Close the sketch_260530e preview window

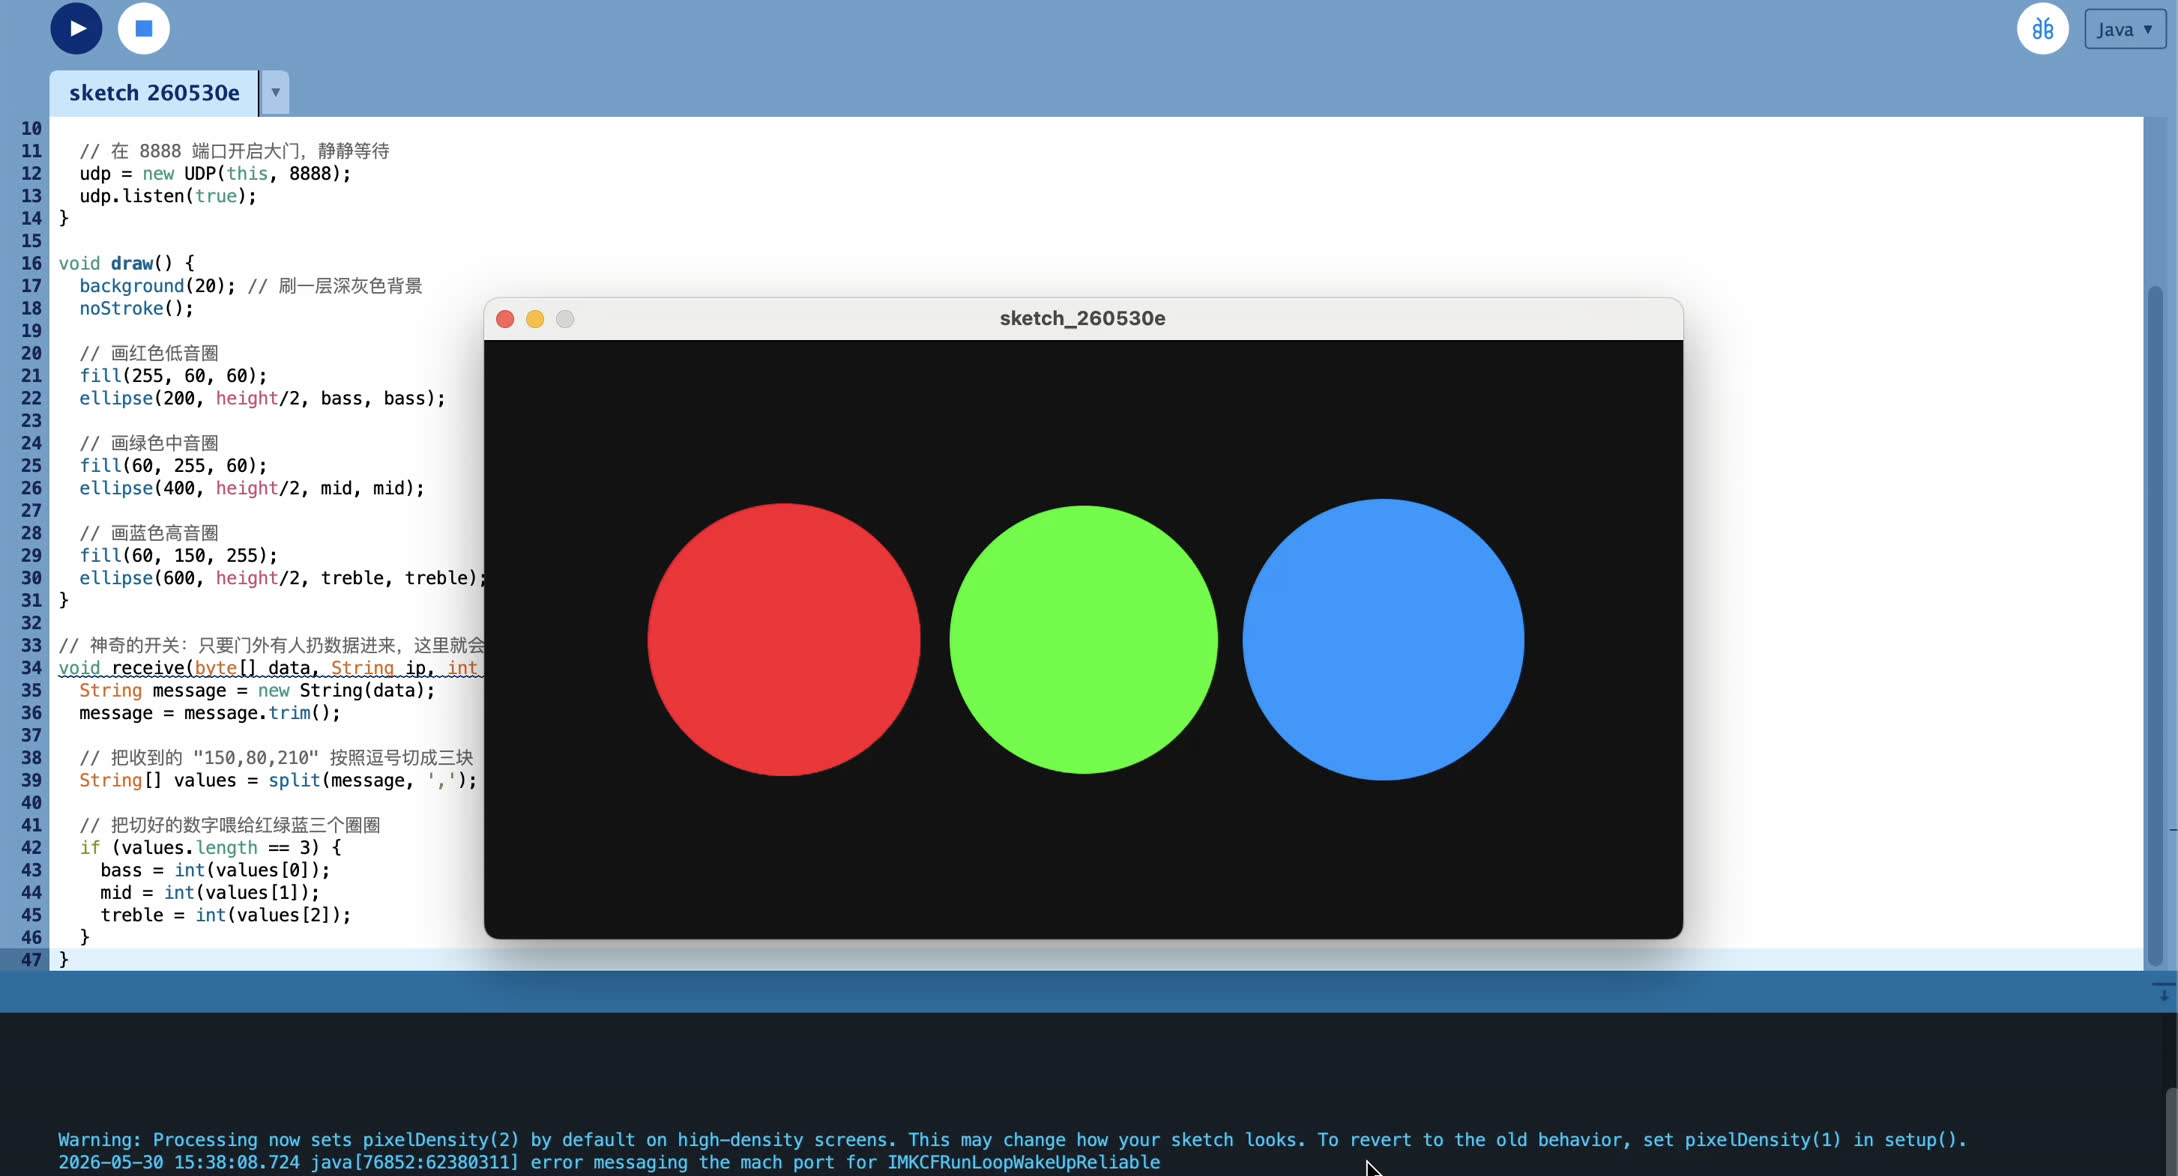point(505,319)
